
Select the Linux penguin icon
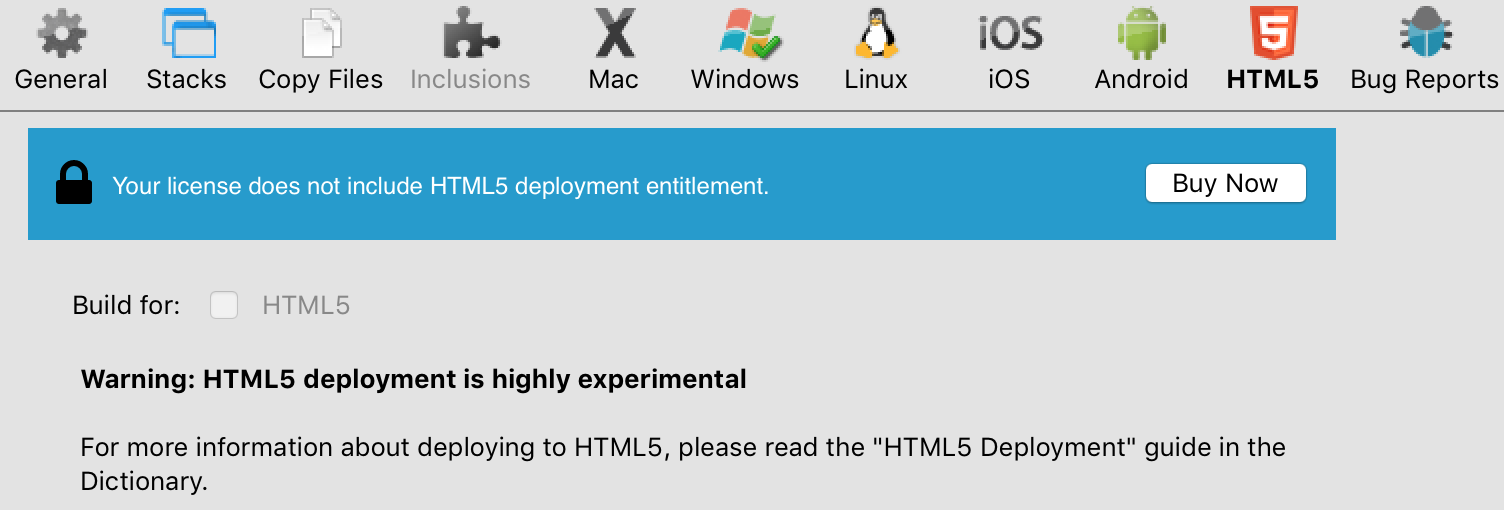(x=876, y=35)
